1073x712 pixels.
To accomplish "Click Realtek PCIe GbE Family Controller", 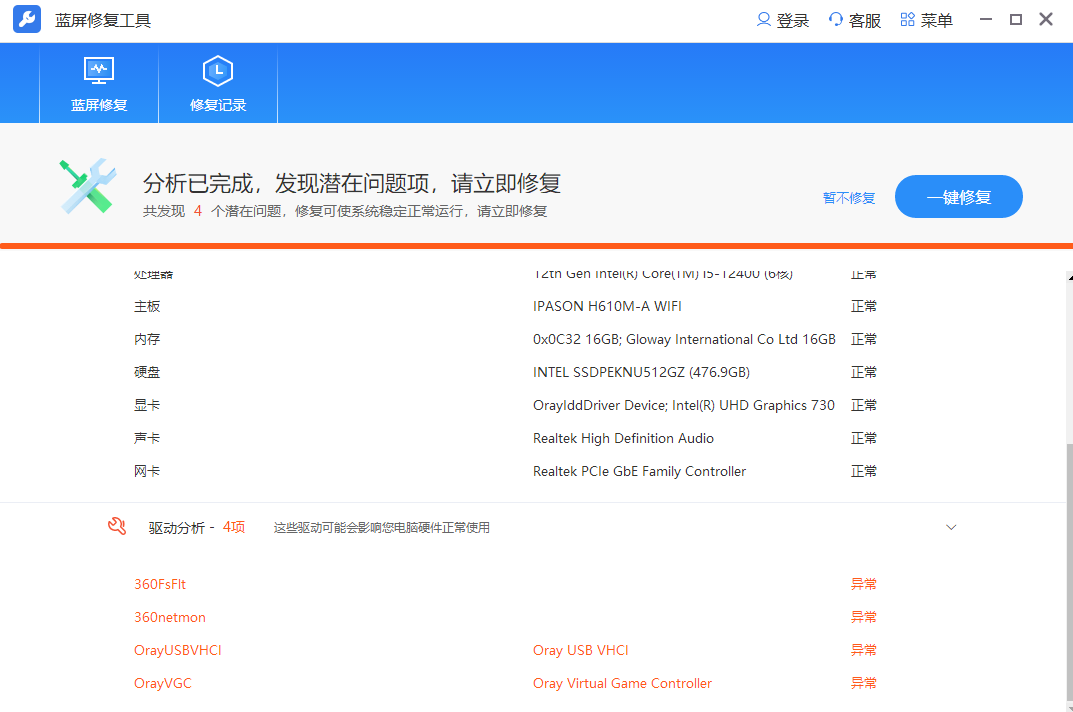I will coord(639,471).
